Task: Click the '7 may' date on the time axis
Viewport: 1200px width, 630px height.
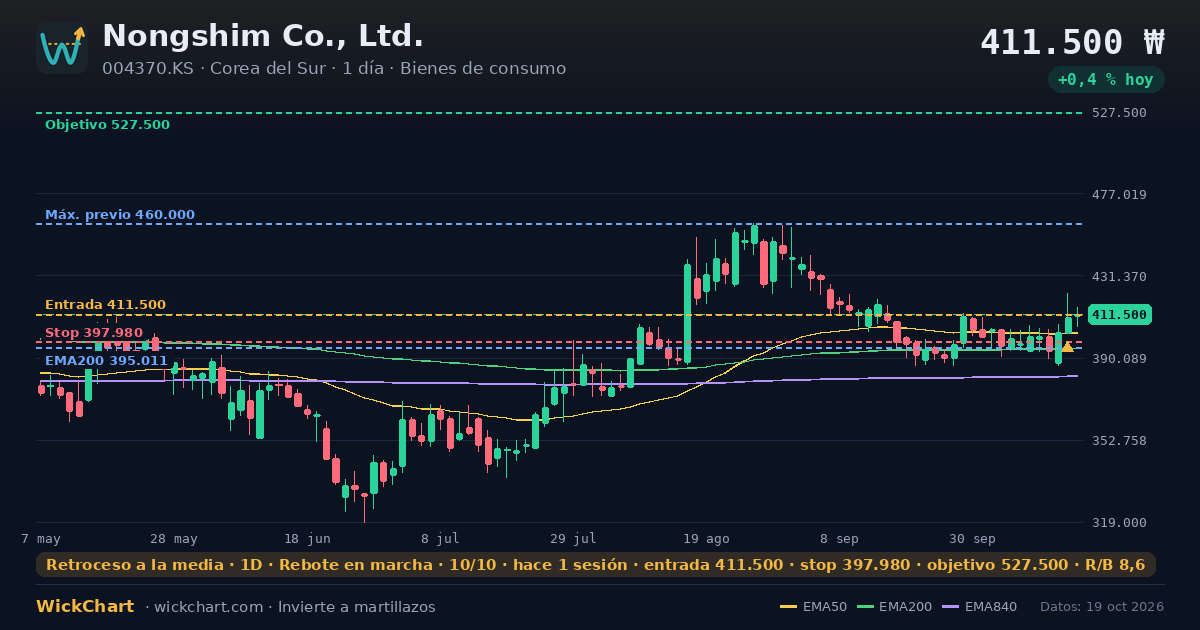Action: 41,539
